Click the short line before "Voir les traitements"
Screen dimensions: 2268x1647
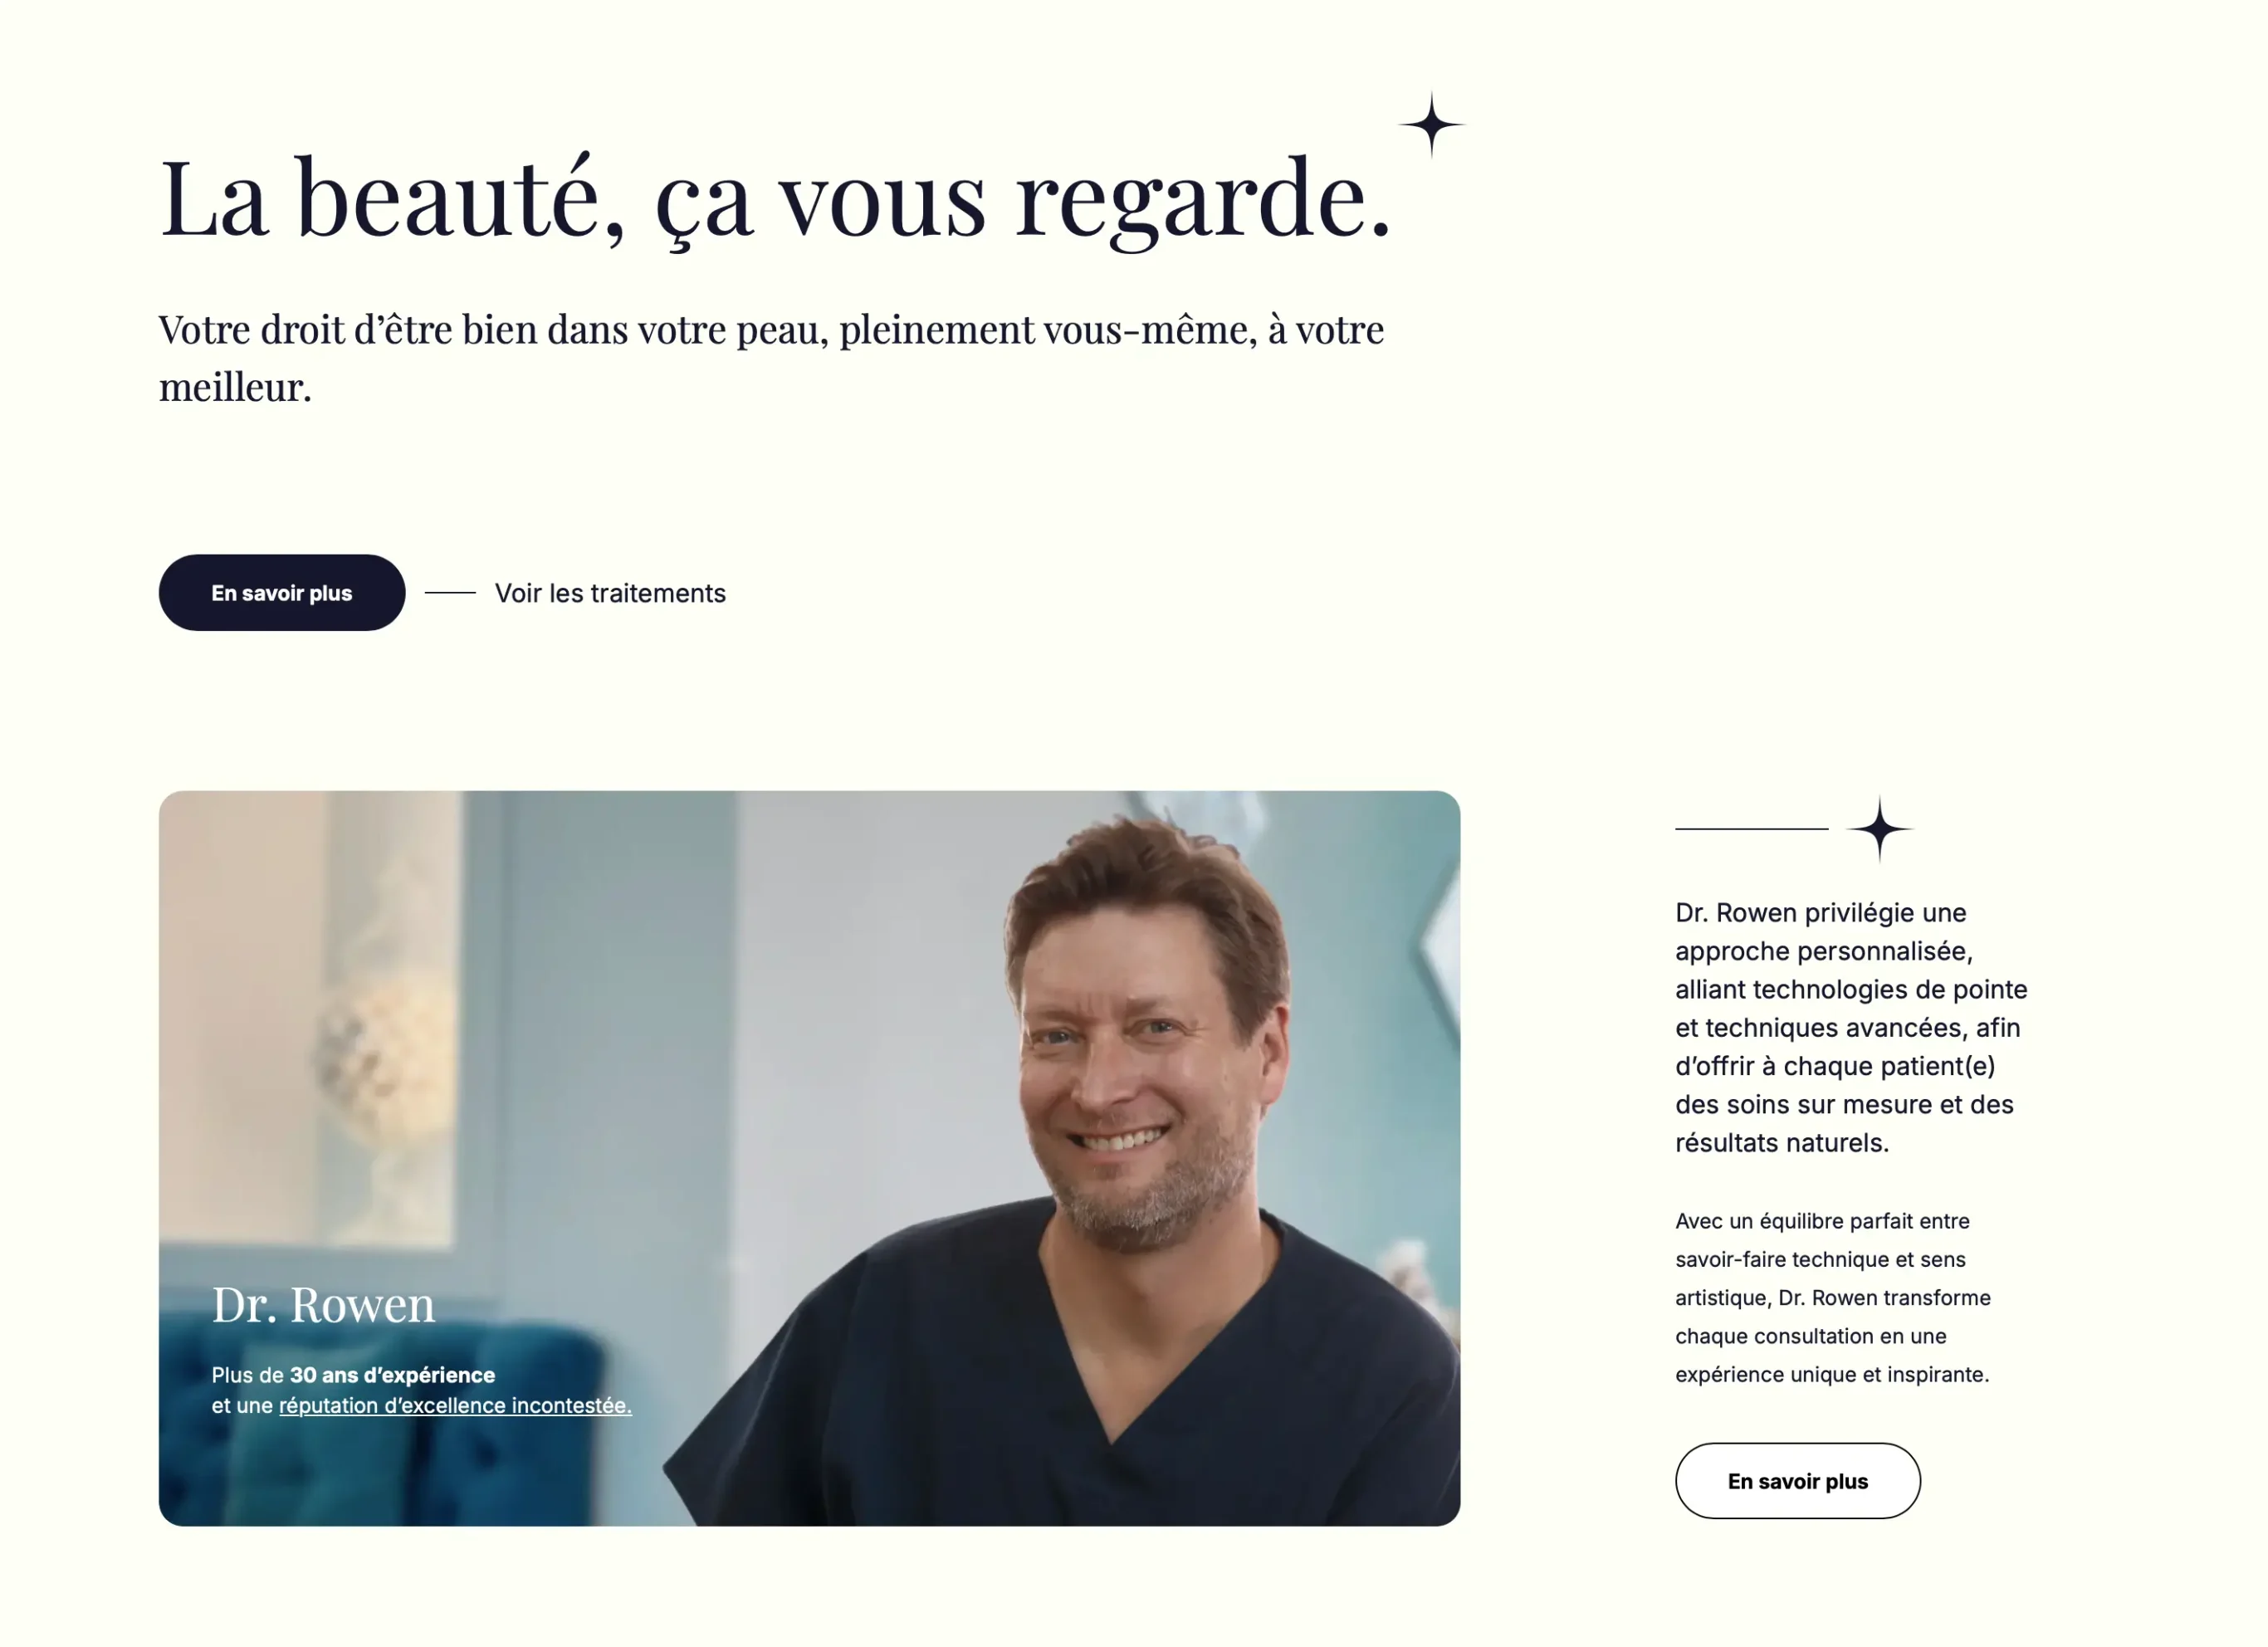point(450,593)
